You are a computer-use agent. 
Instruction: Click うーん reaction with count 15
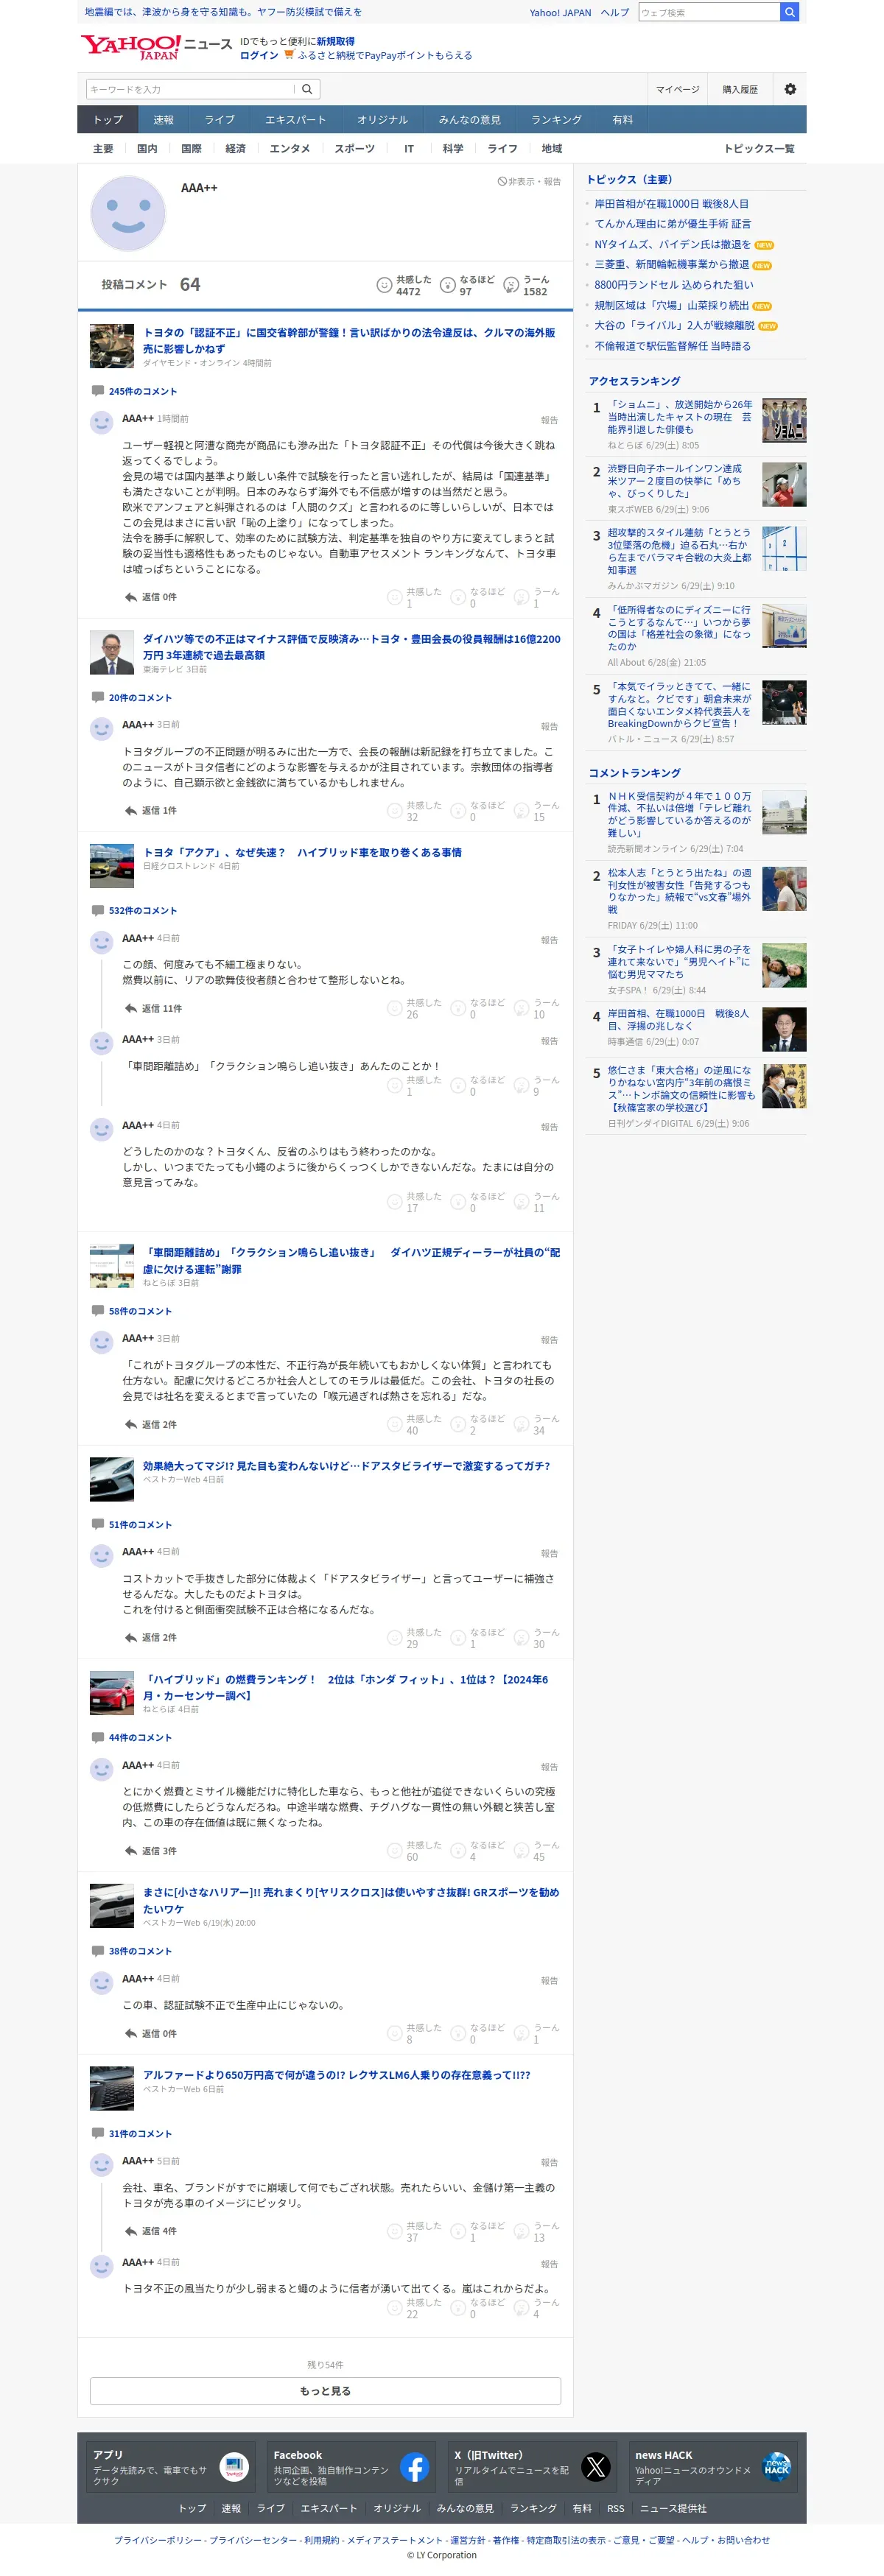point(537,811)
